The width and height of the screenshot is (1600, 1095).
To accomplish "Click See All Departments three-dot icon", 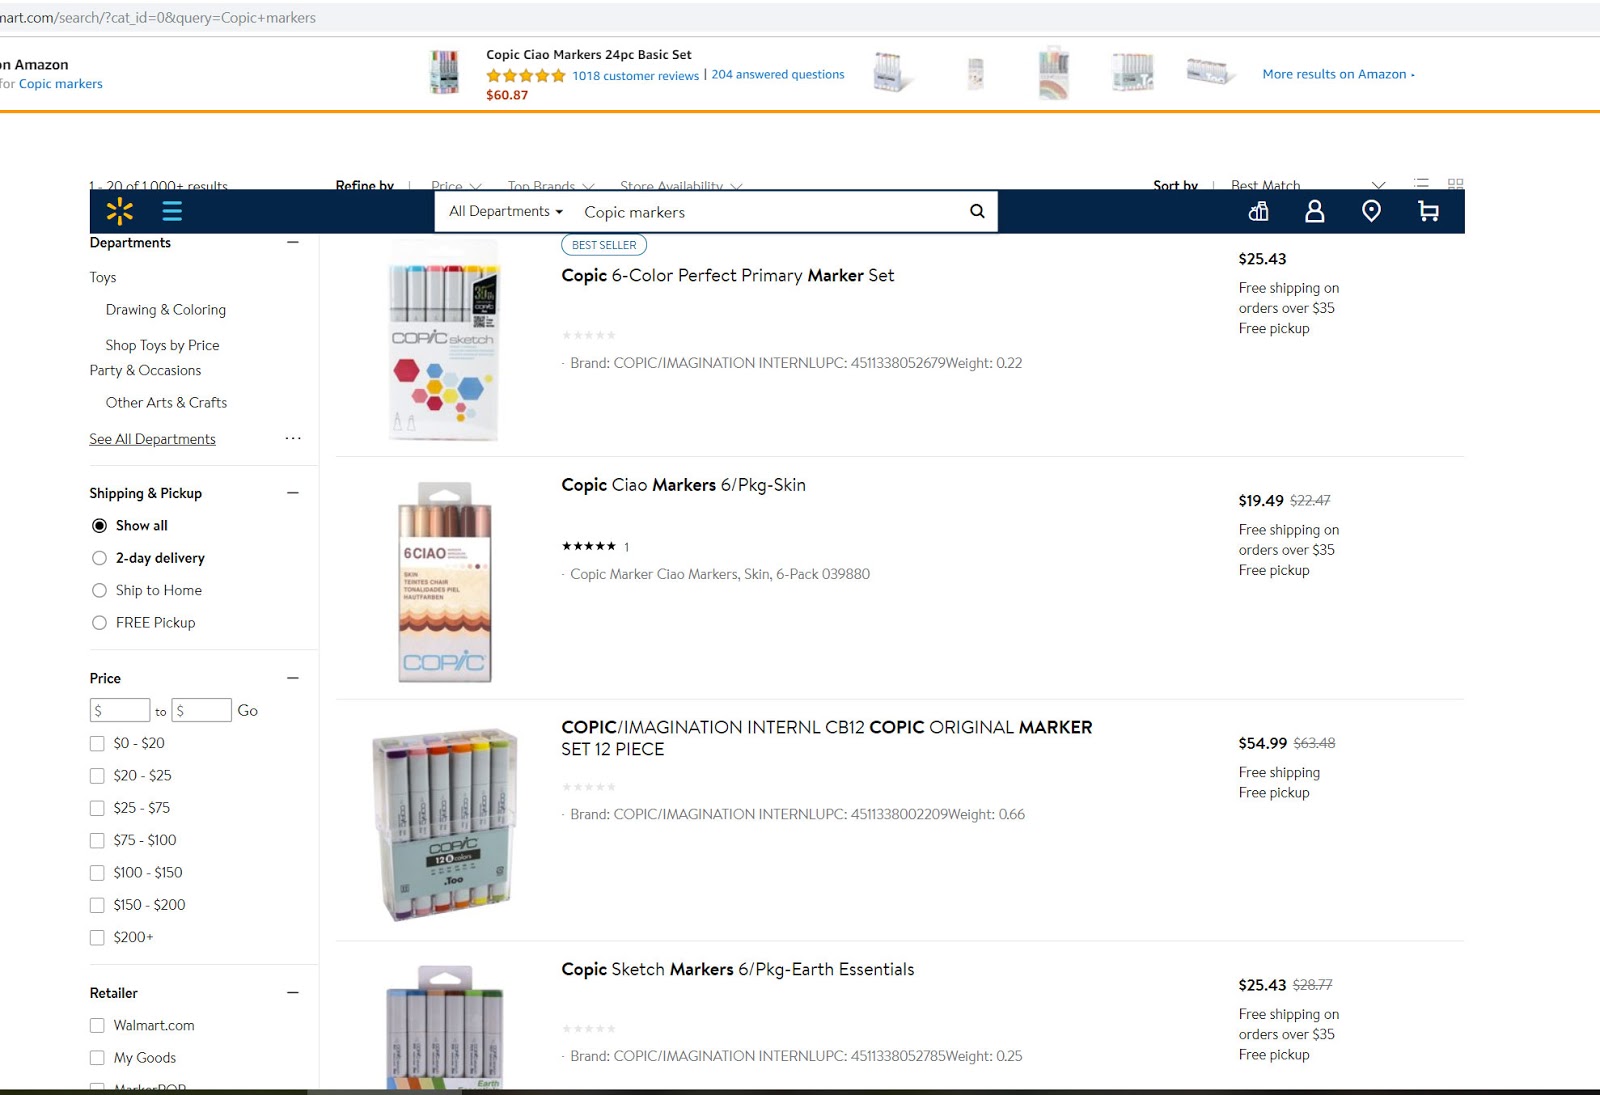I will click(293, 438).
